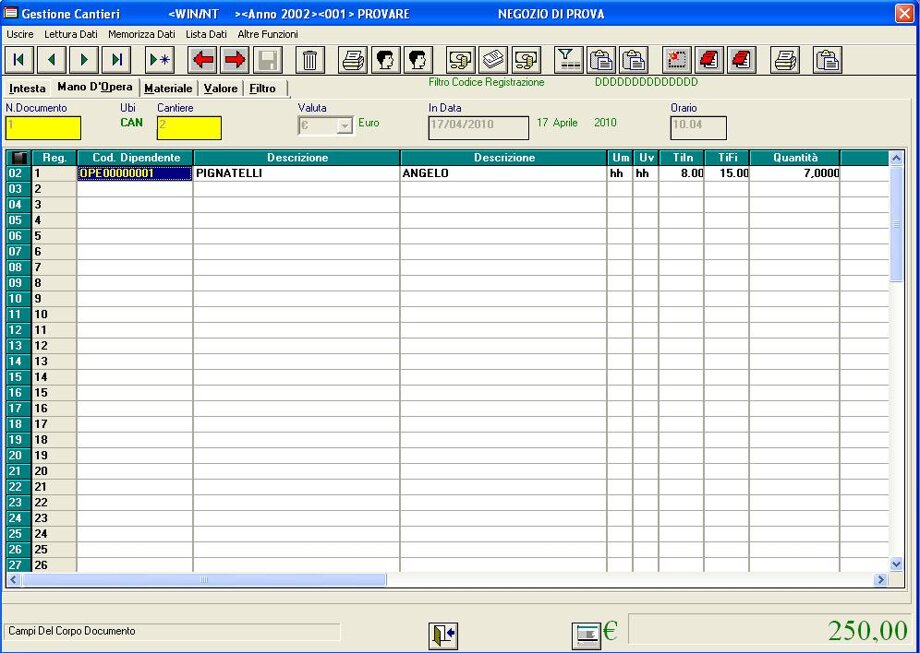920x653 pixels.
Task: Go to last record navigation button
Action: click(116, 60)
